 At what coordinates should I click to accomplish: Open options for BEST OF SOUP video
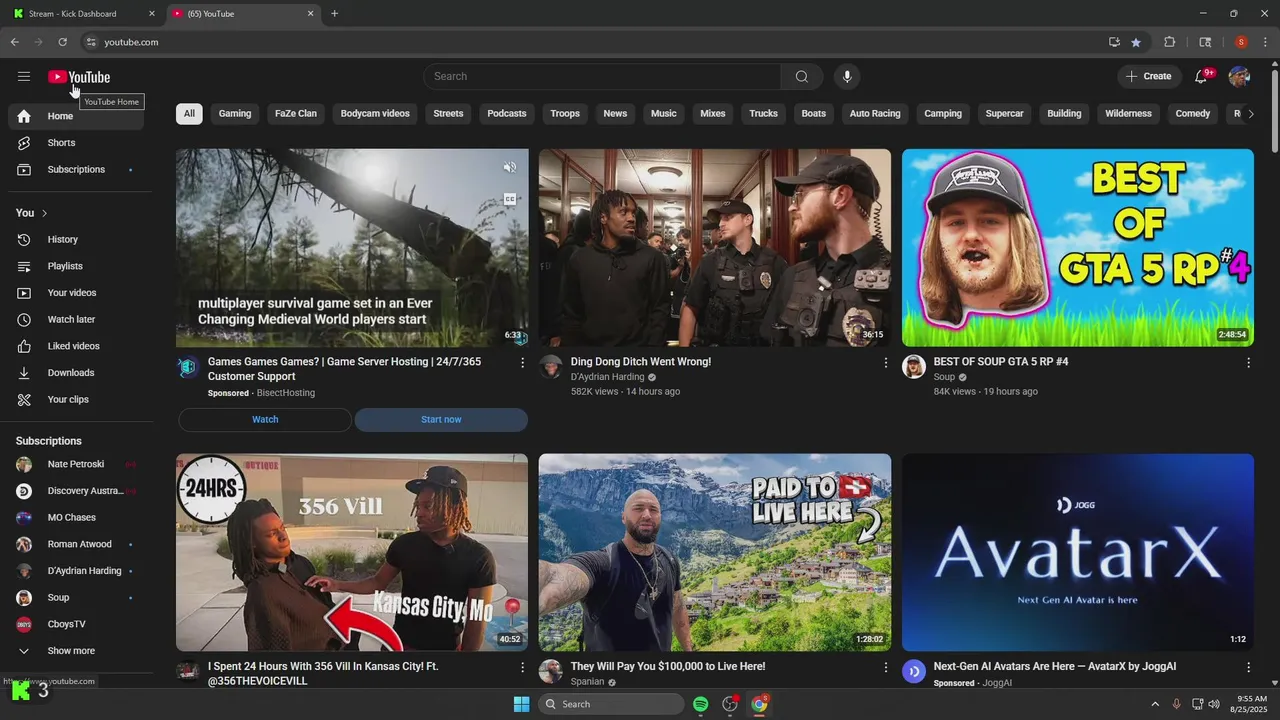(1248, 363)
